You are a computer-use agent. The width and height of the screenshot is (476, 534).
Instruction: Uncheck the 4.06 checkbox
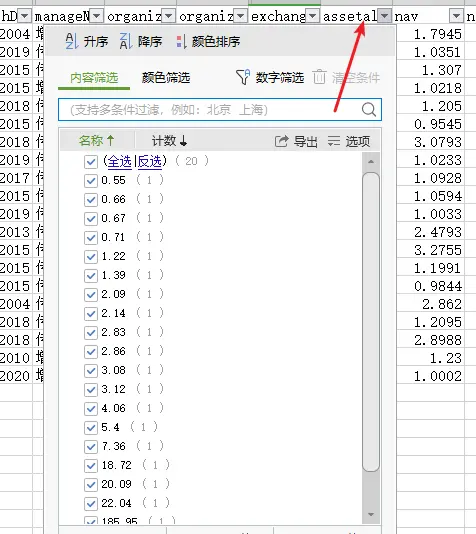(91, 409)
